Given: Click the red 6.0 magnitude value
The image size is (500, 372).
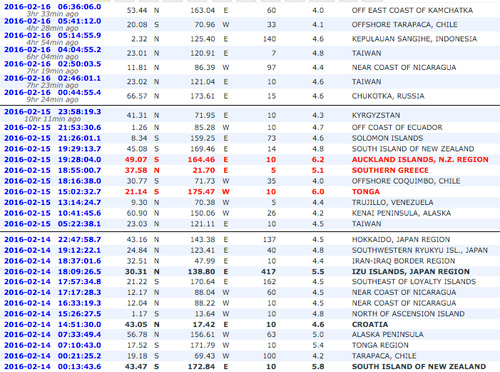Looking at the screenshot, I should [x=318, y=191].
